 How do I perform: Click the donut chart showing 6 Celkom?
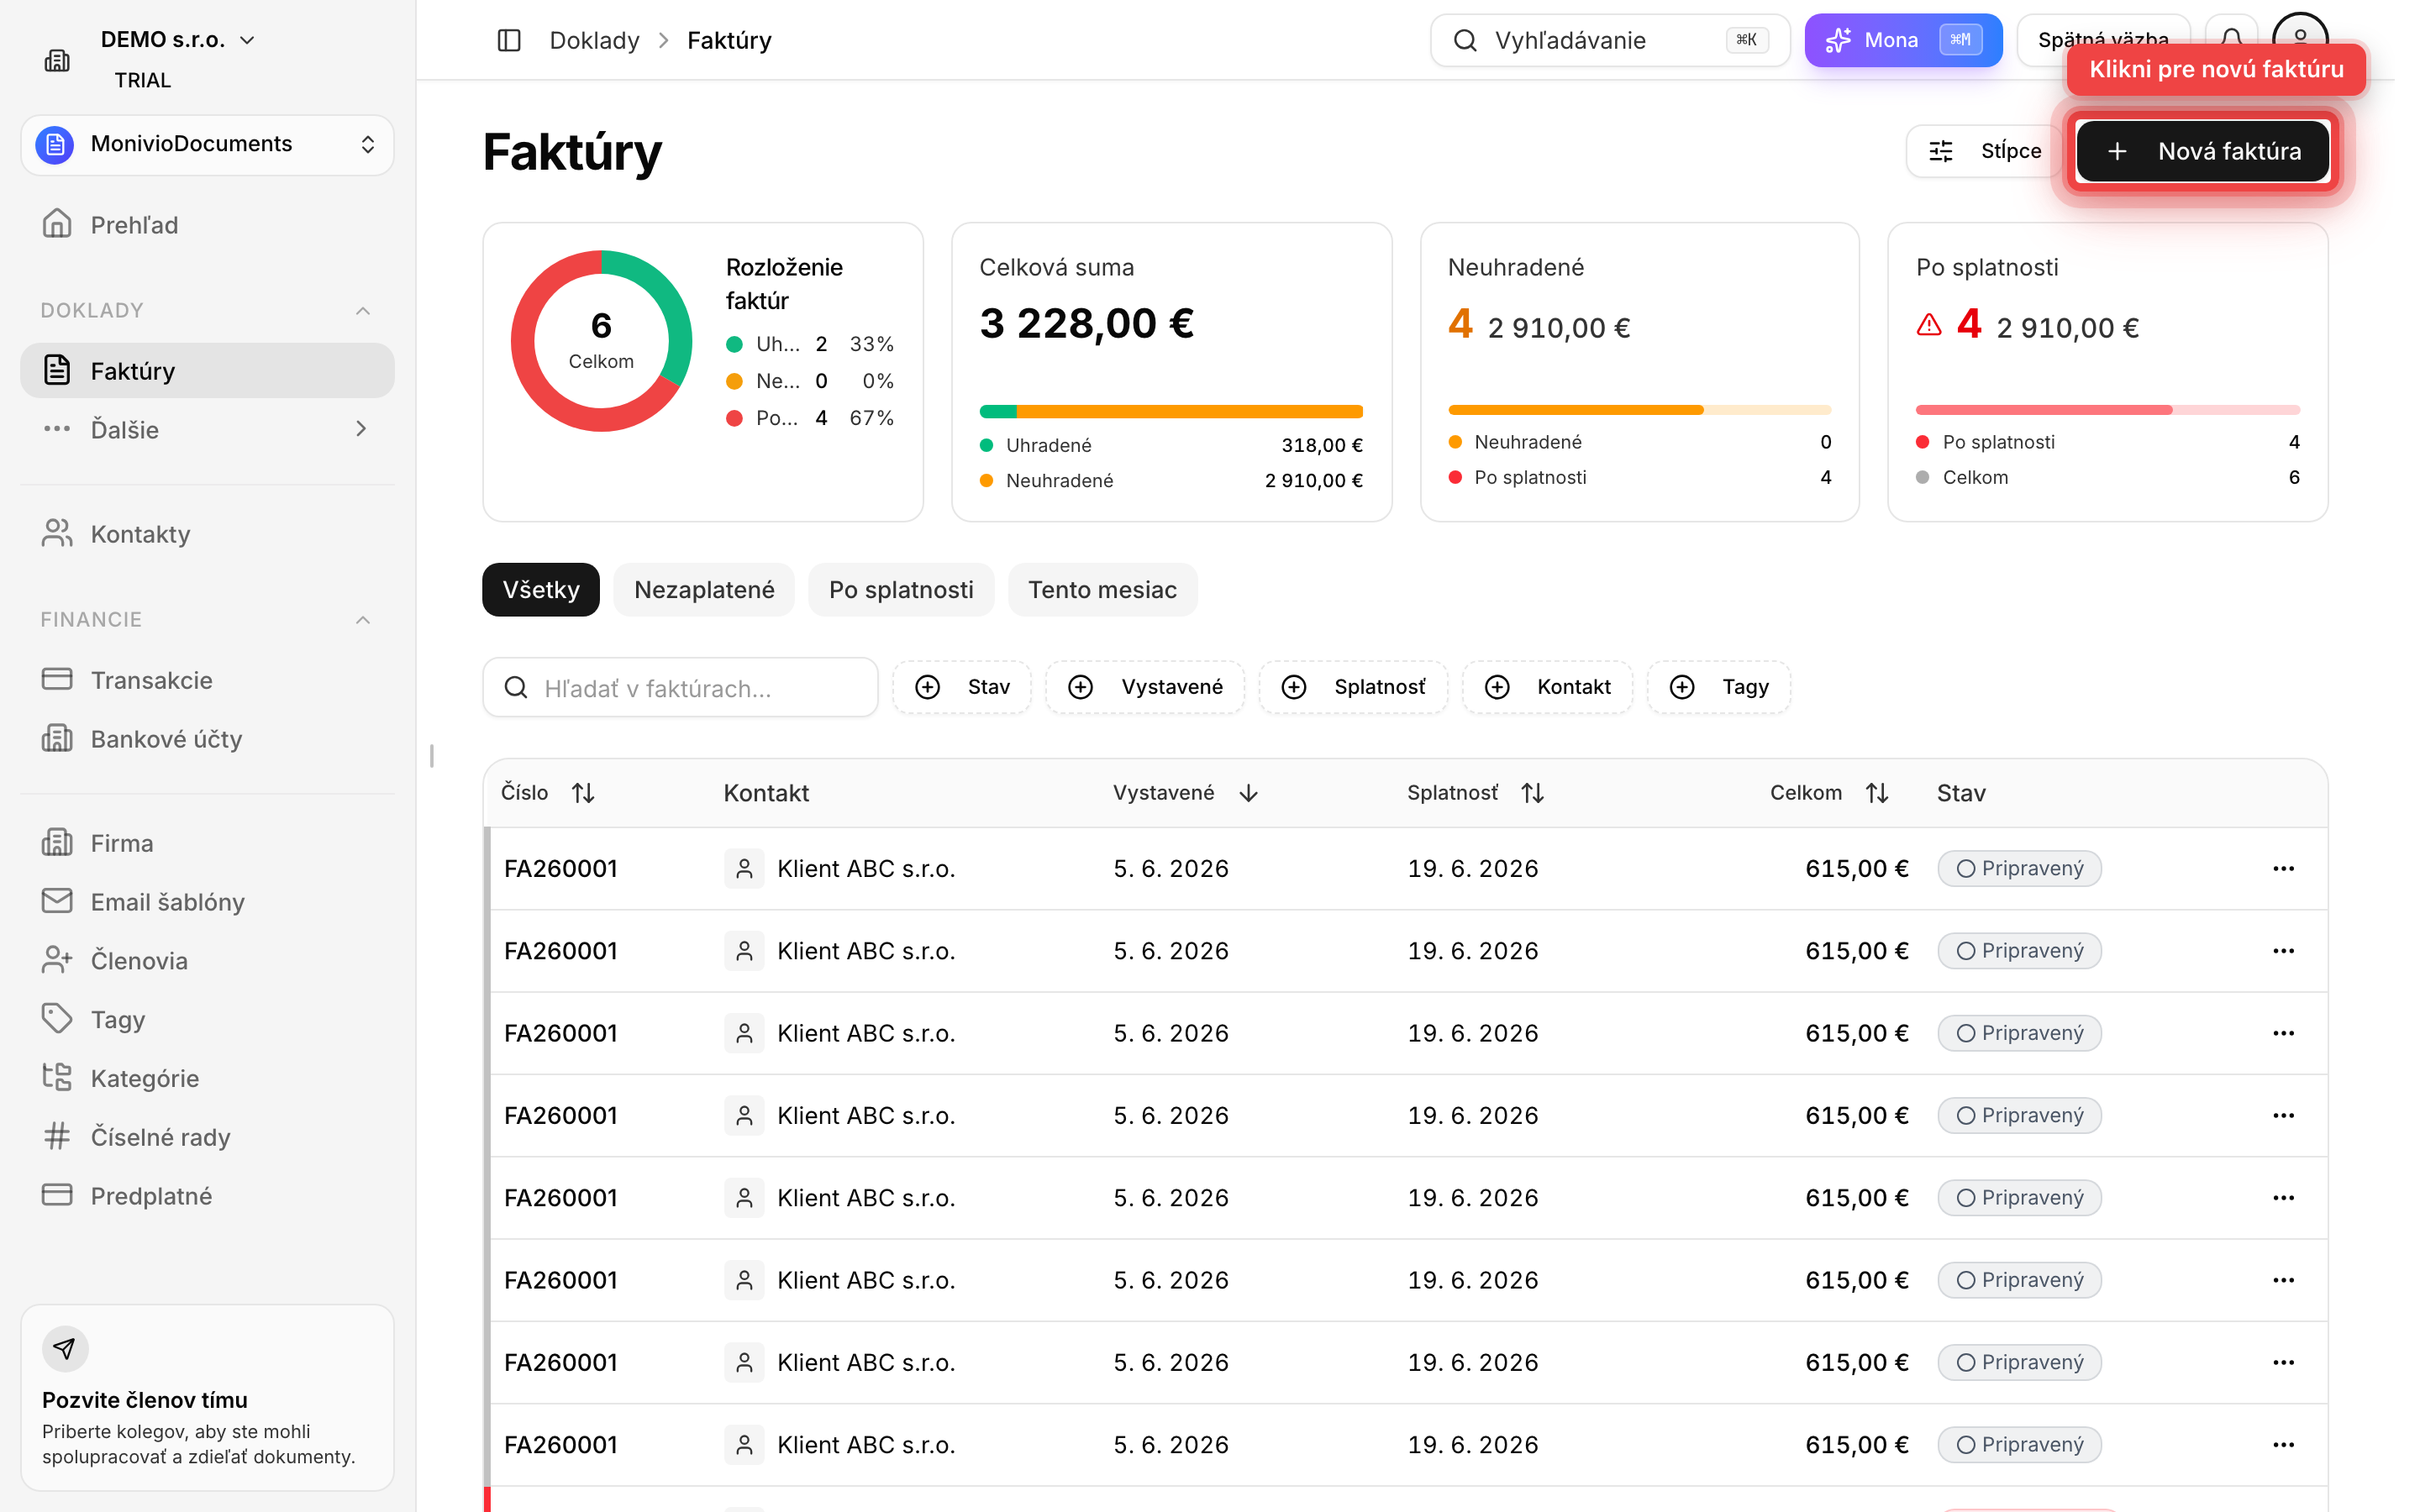tap(601, 341)
